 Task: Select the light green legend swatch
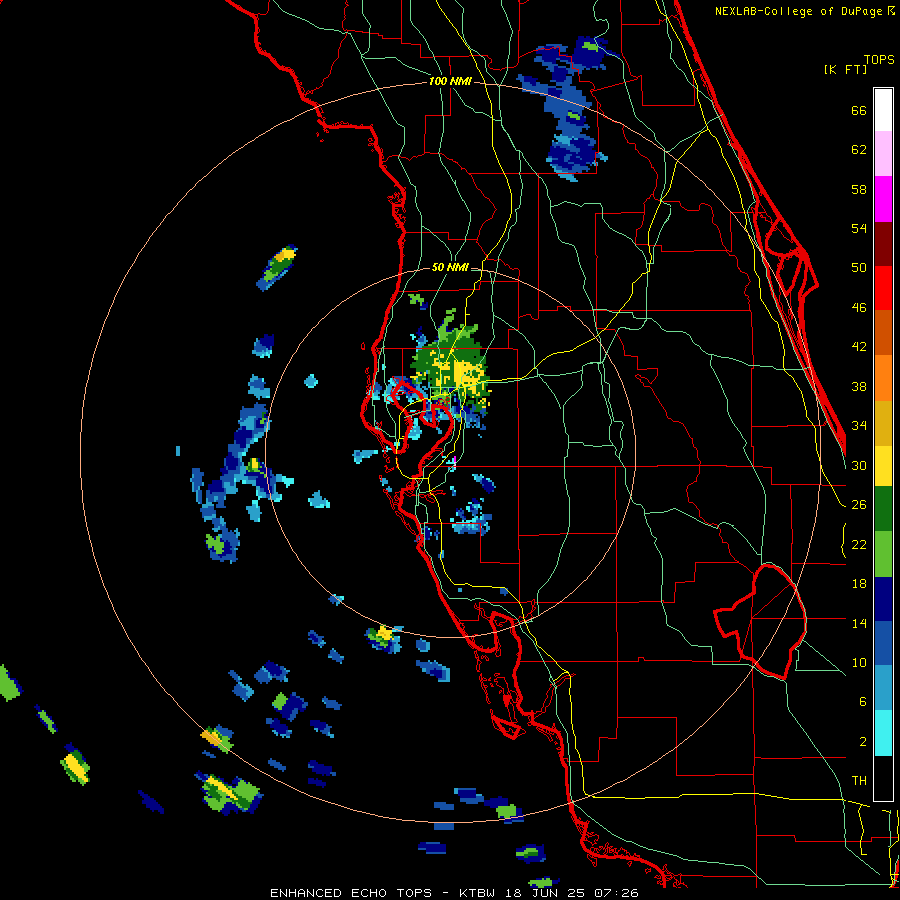(x=883, y=554)
